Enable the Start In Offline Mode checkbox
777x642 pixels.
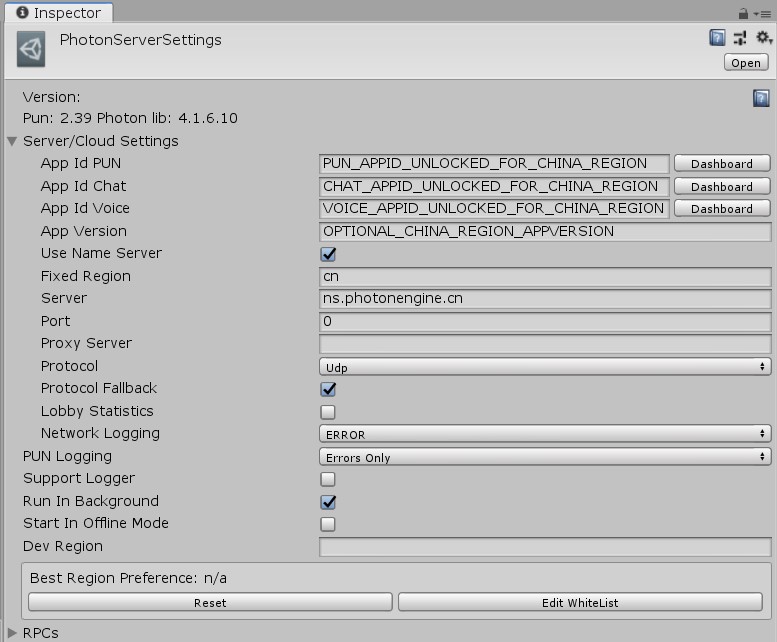click(328, 524)
